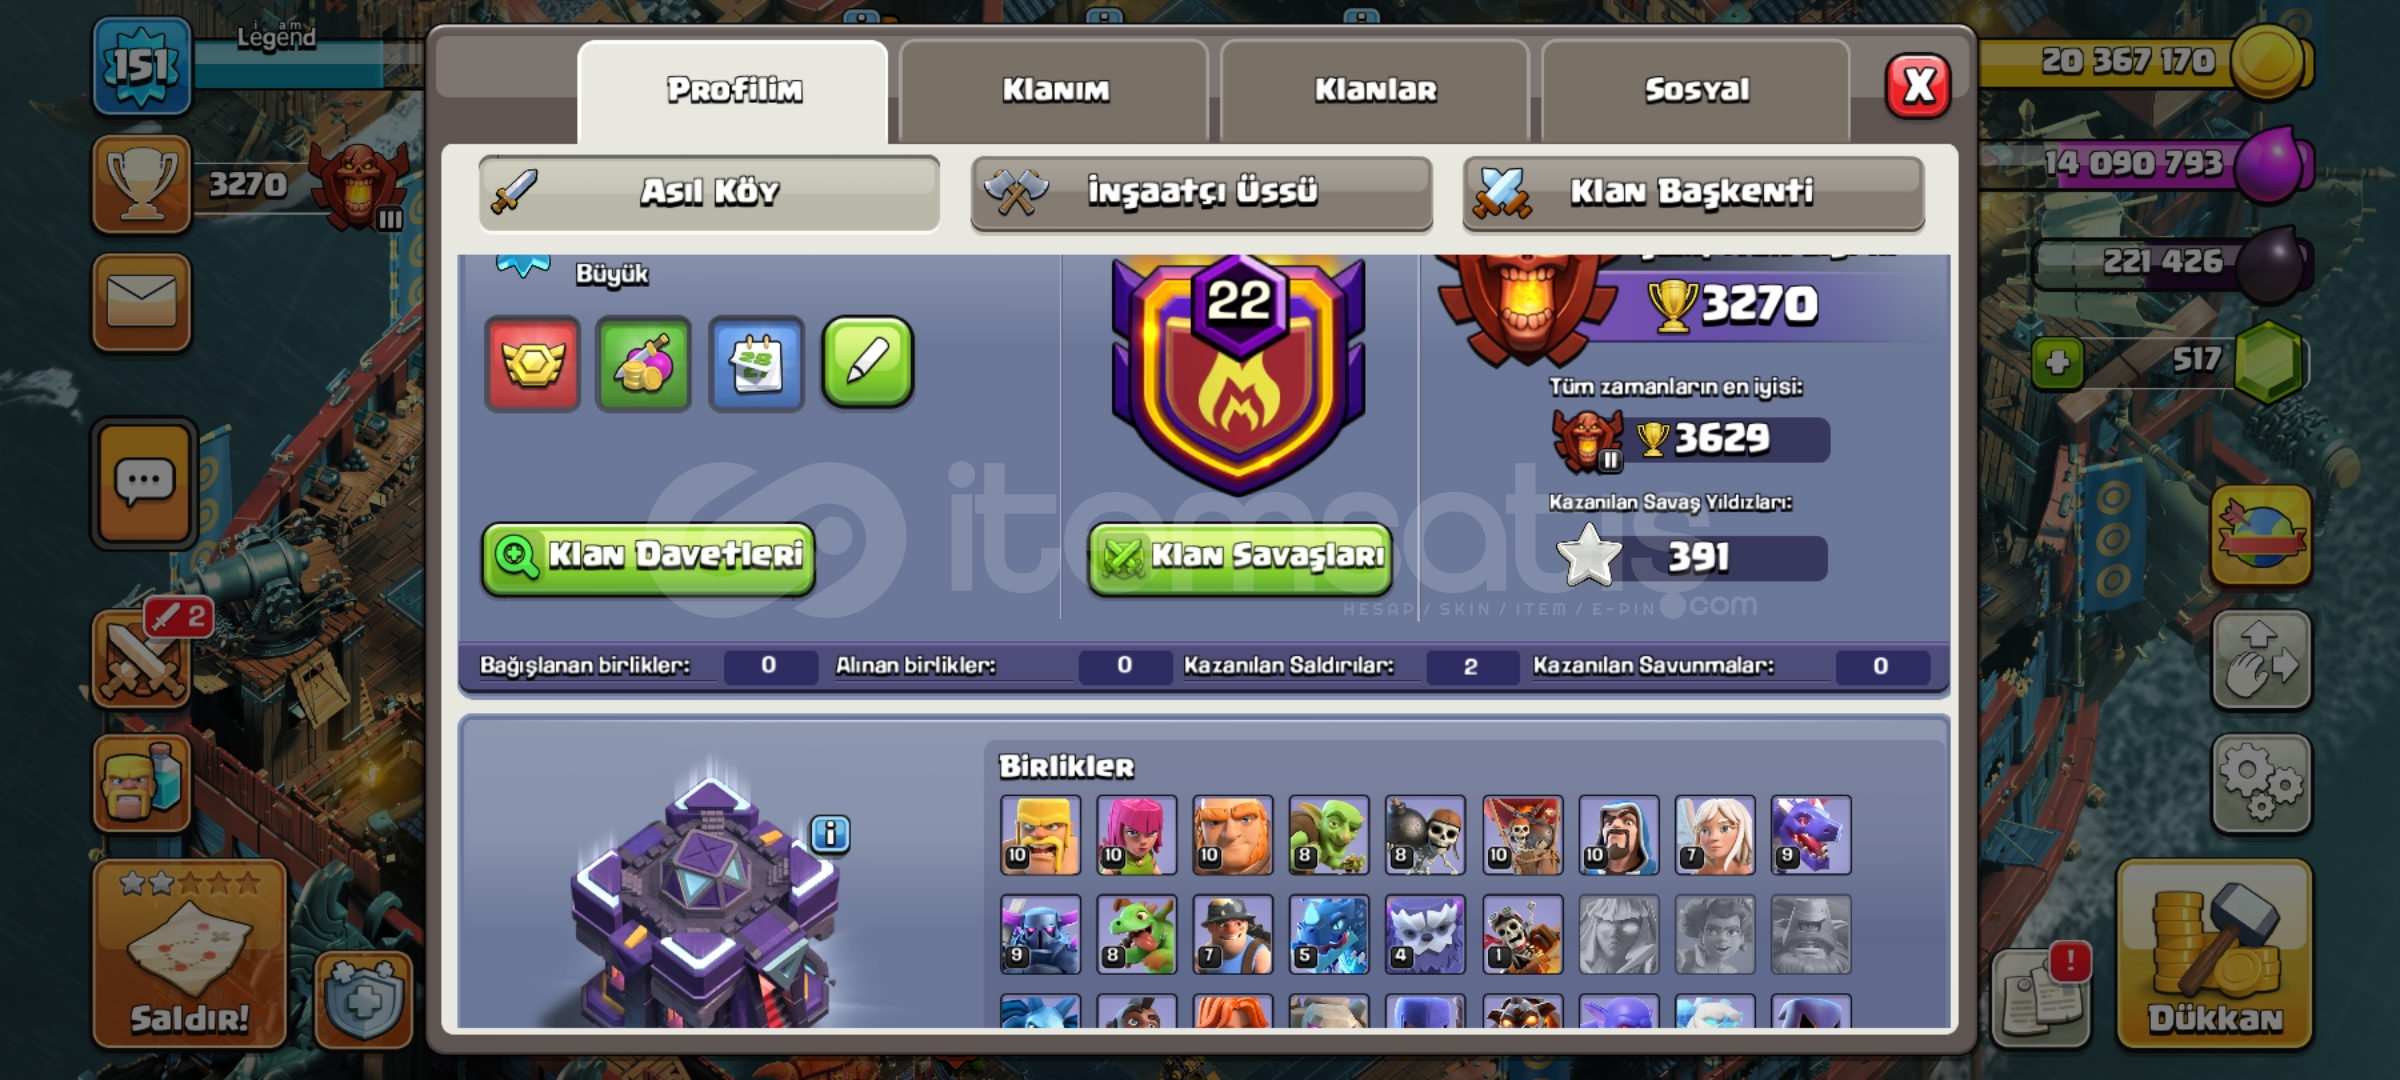Switch to İnşaatçı Üssü view
2400x1080 pixels.
point(1201,192)
